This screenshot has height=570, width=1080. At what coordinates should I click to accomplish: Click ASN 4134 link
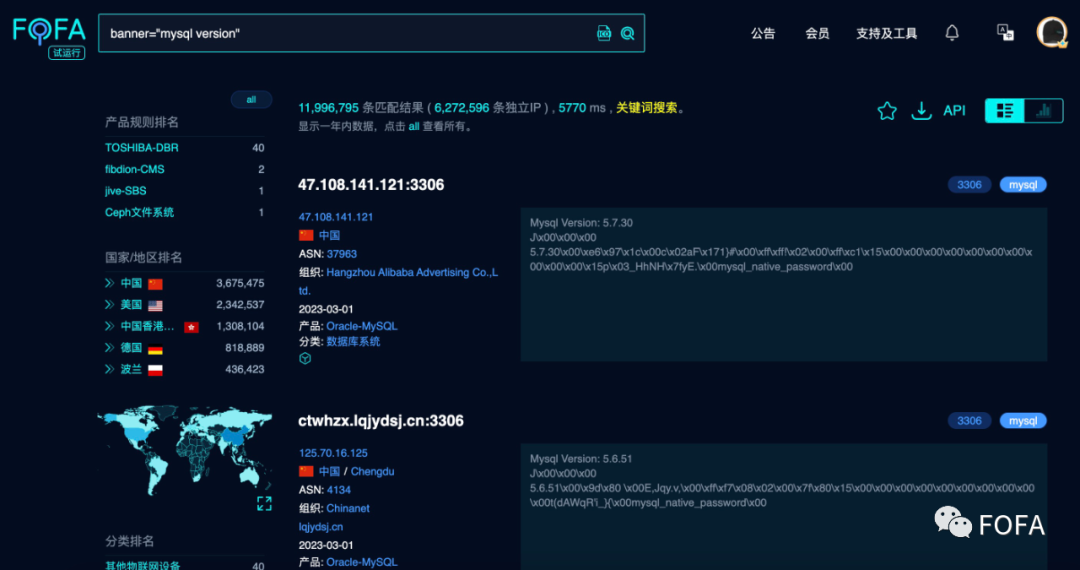click(x=339, y=490)
